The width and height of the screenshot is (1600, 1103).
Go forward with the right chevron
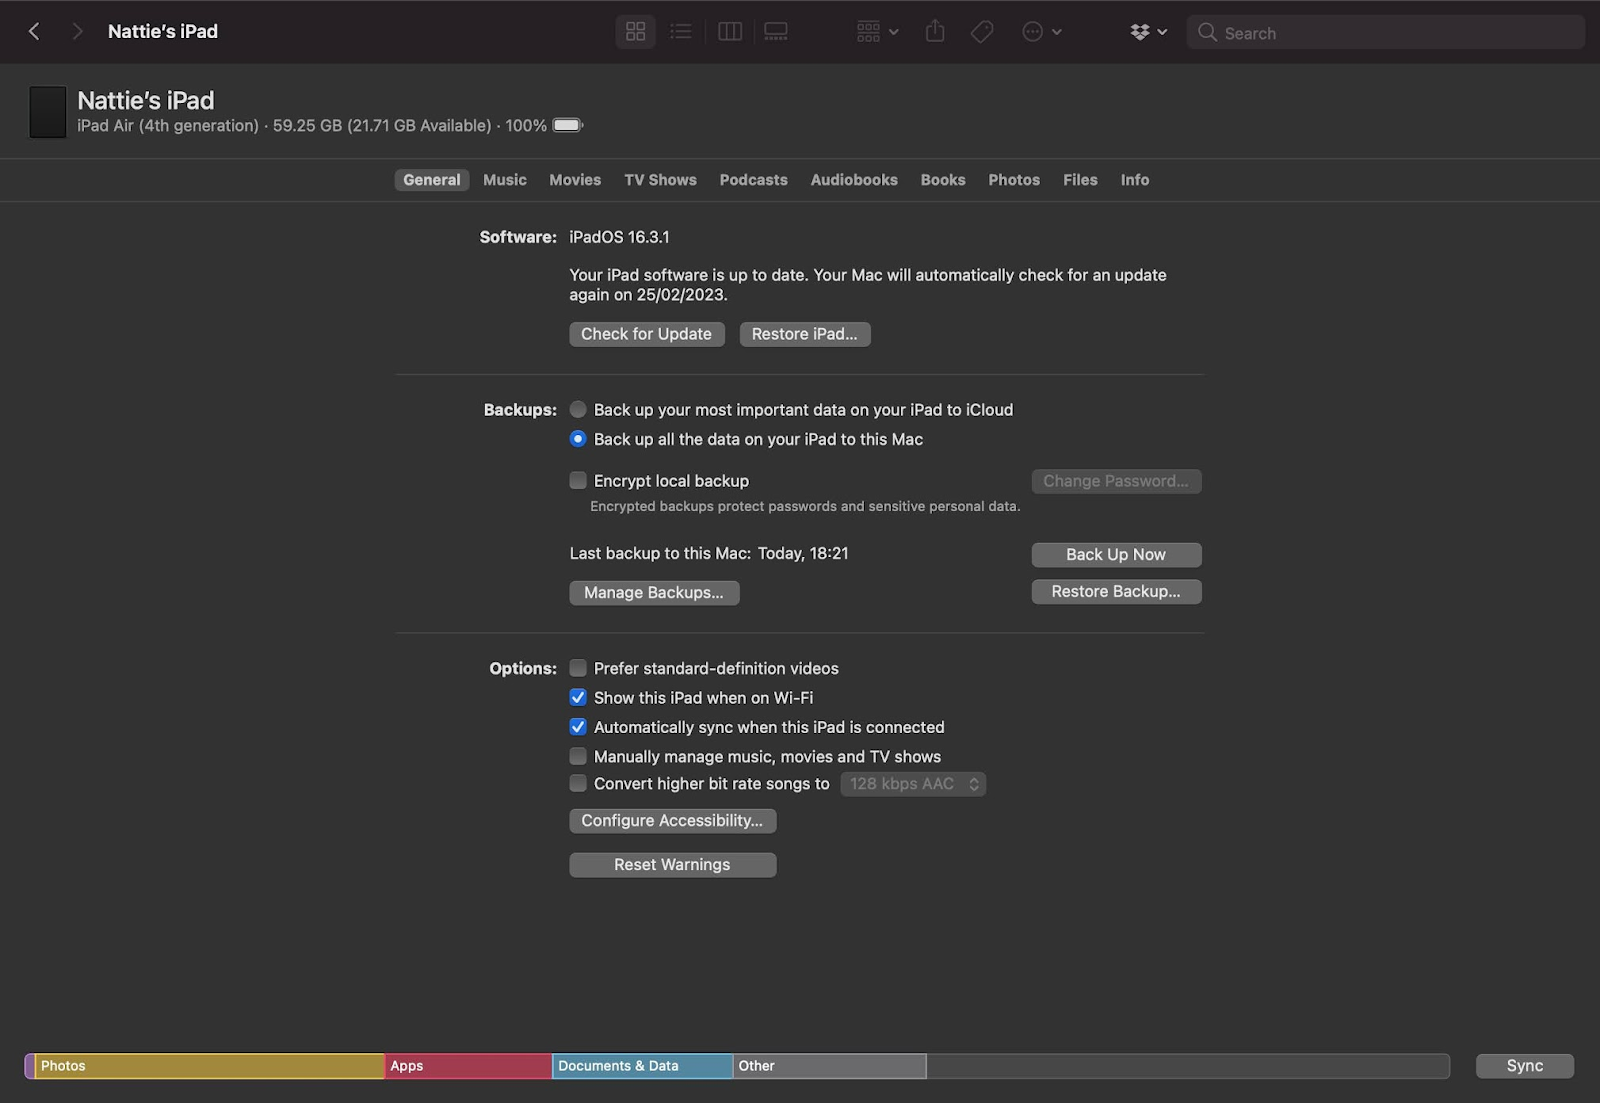pyautogui.click(x=77, y=32)
